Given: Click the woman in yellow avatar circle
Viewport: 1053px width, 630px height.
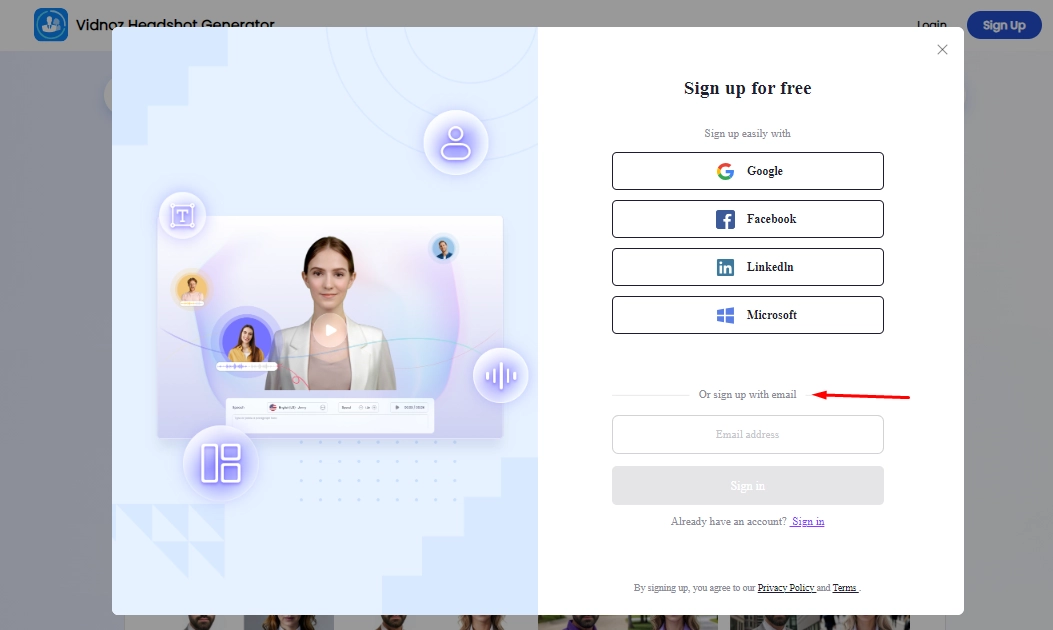Looking at the screenshot, I should (246, 341).
